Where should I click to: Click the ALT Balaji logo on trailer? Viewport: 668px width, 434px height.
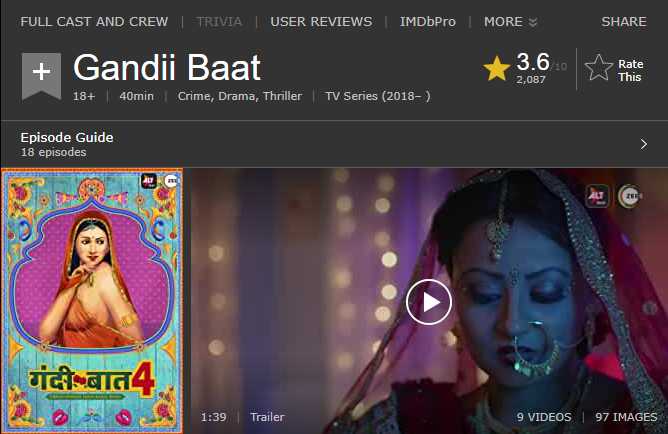click(x=596, y=196)
